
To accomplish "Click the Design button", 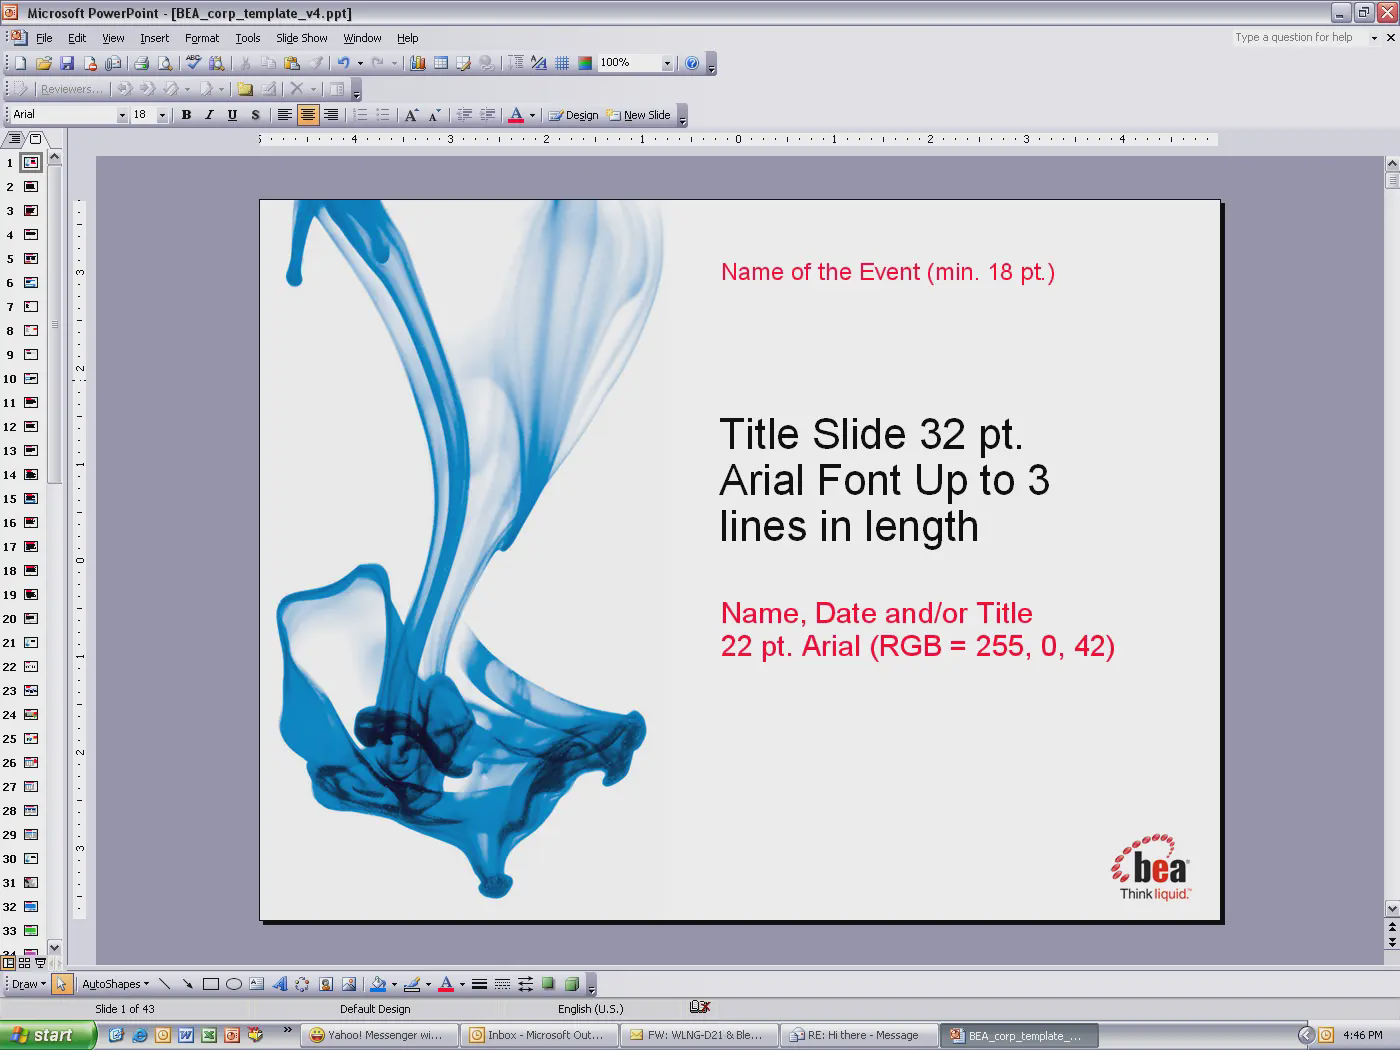I will 573,115.
